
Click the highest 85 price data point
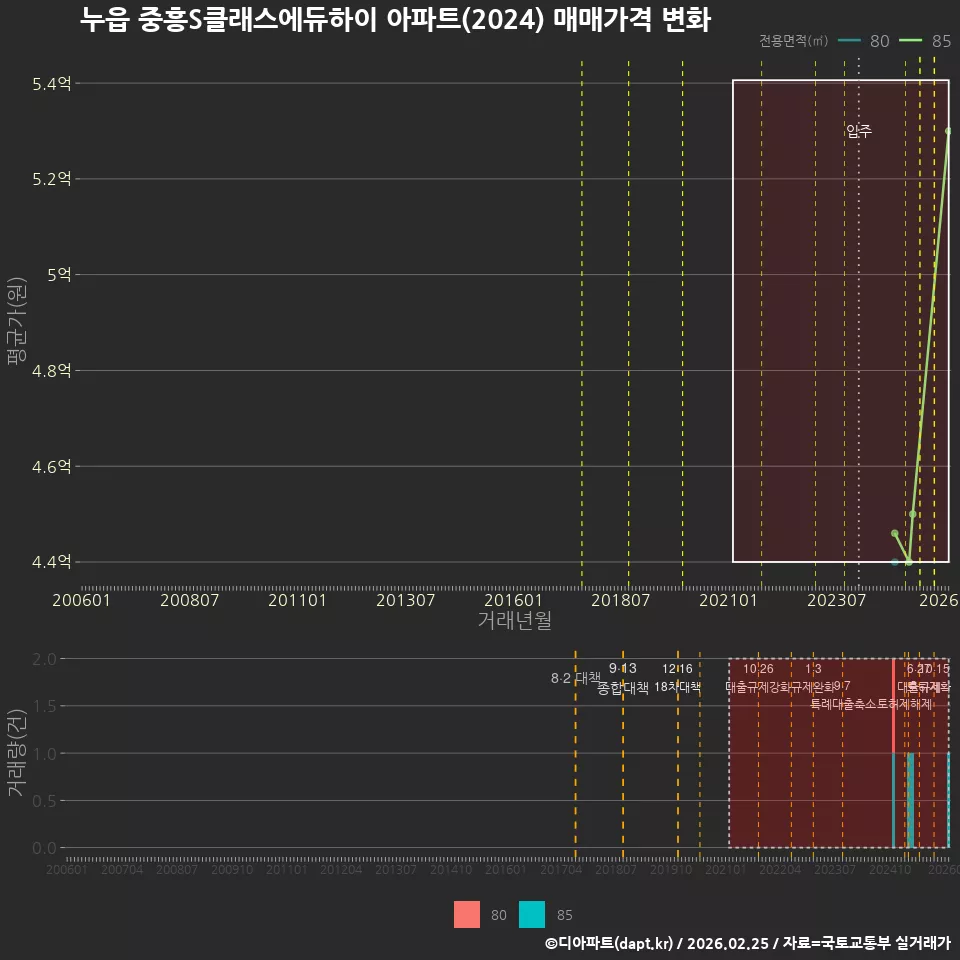click(x=948, y=131)
